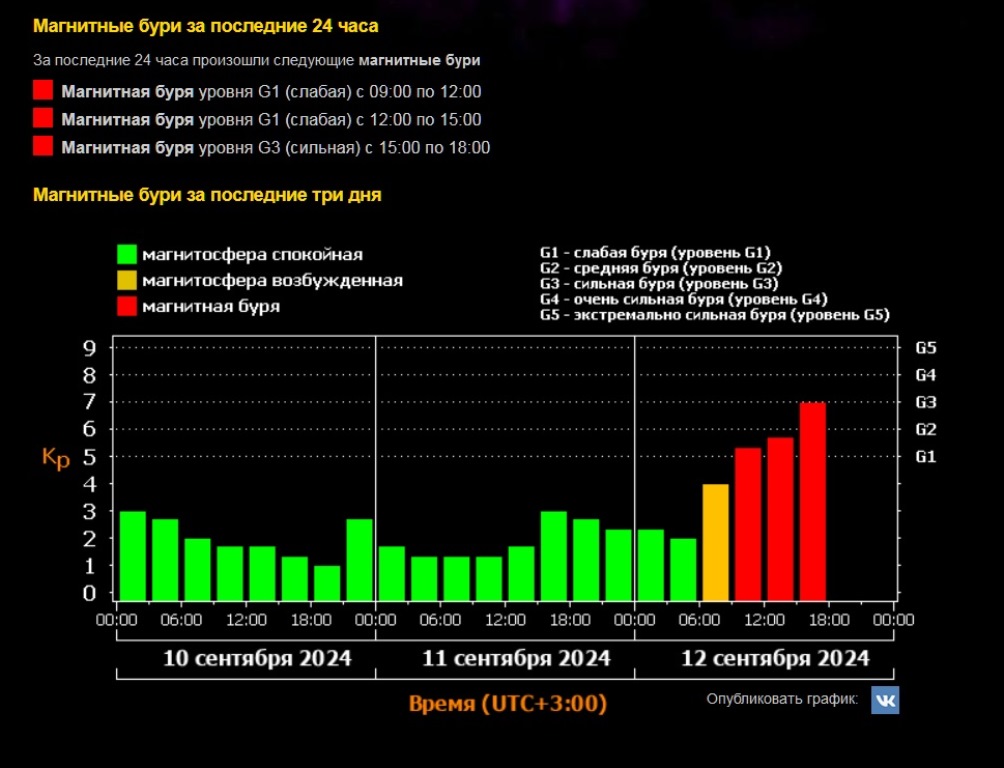Click heading 'Магнитные бури за последние три дня'

pyautogui.click(x=207, y=195)
